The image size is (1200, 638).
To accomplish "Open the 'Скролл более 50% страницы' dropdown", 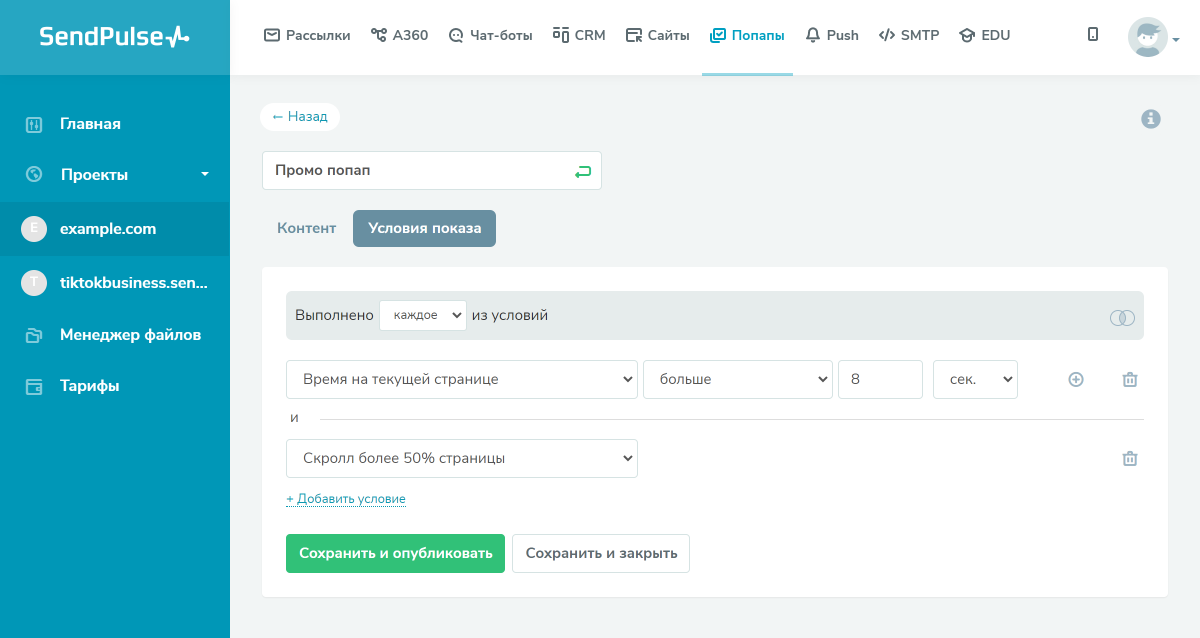I will pyautogui.click(x=462, y=459).
